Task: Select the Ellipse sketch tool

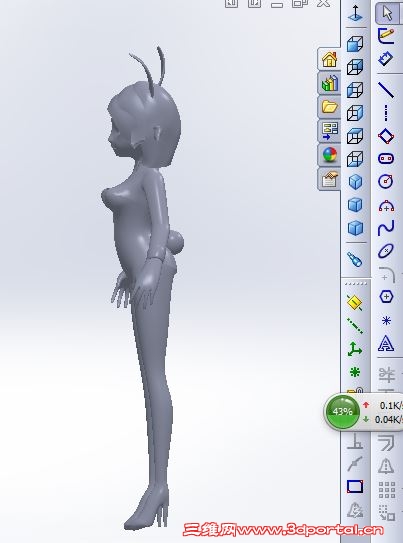Action: tap(386, 251)
